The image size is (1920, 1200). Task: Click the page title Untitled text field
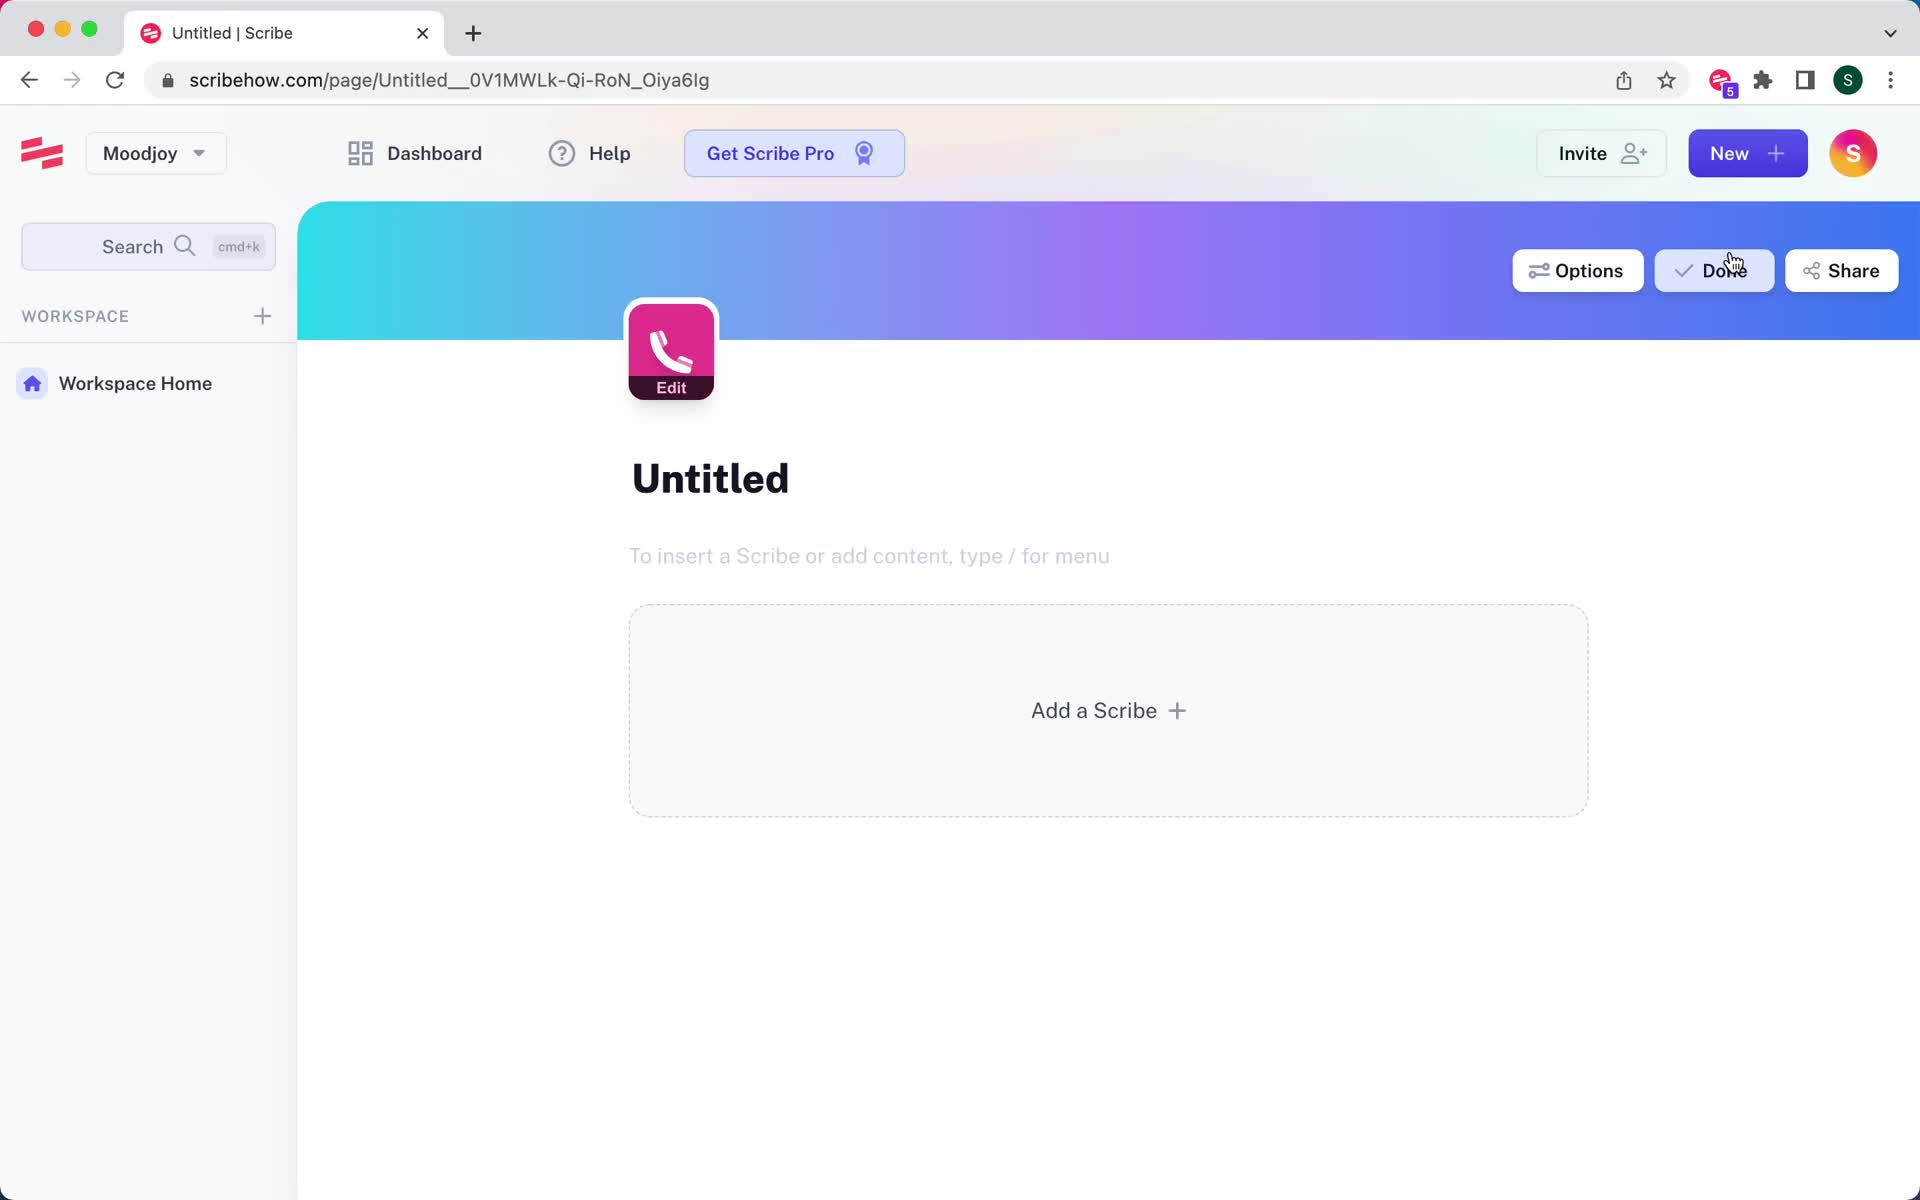pyautogui.click(x=709, y=478)
